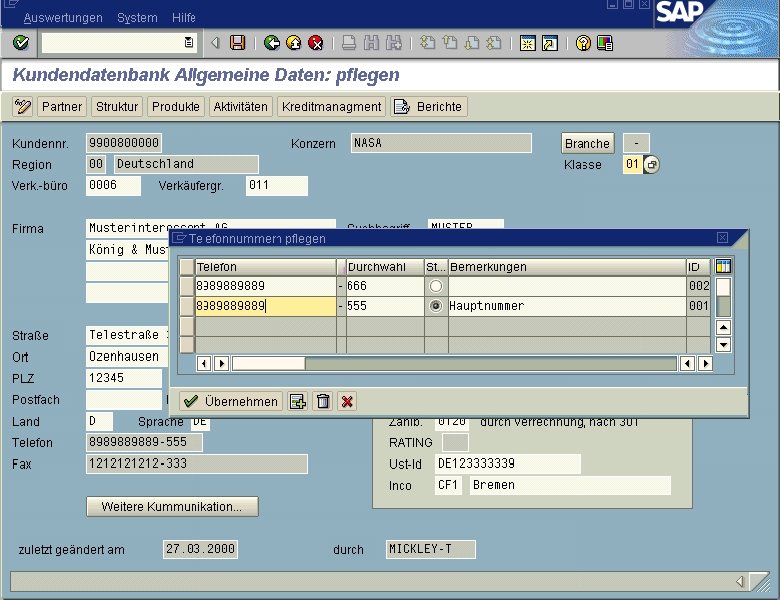Click the PLZ field 12345
Image resolution: width=780 pixels, height=600 pixels.
(x=123, y=378)
